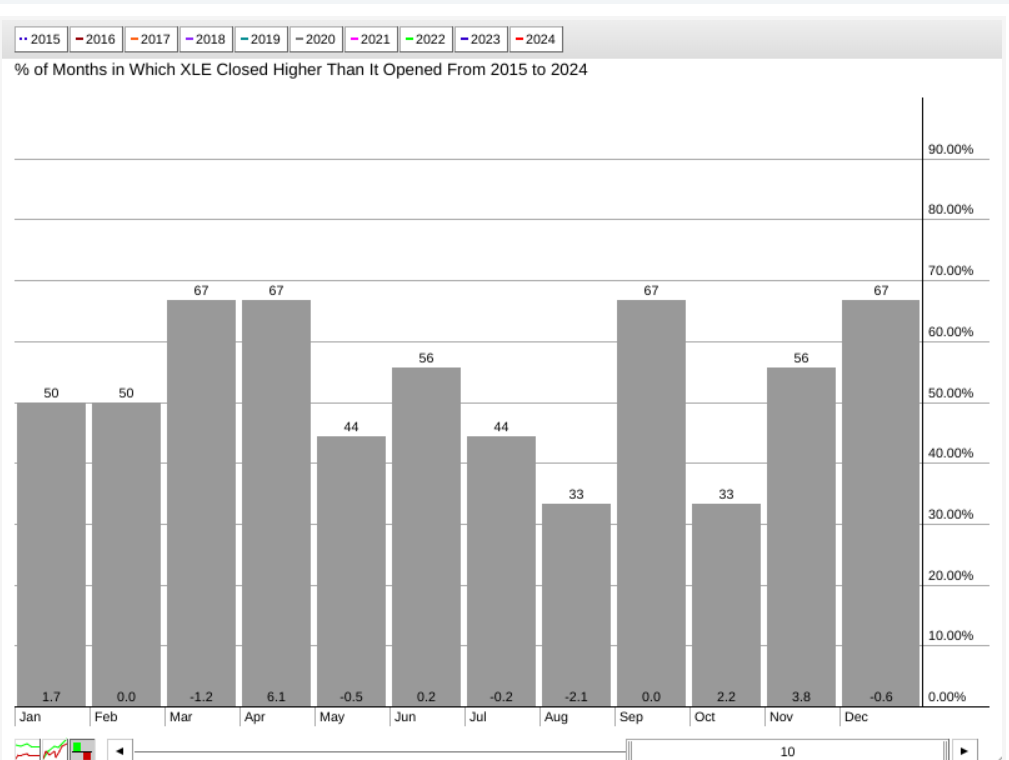Click the 20.00% axis label
Screen dimensions: 1009x760
950,575
